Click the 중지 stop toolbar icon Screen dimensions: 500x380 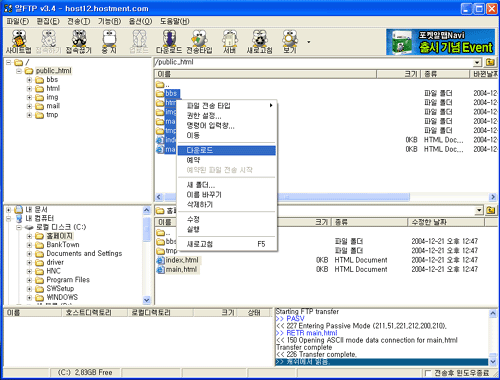tap(109, 41)
